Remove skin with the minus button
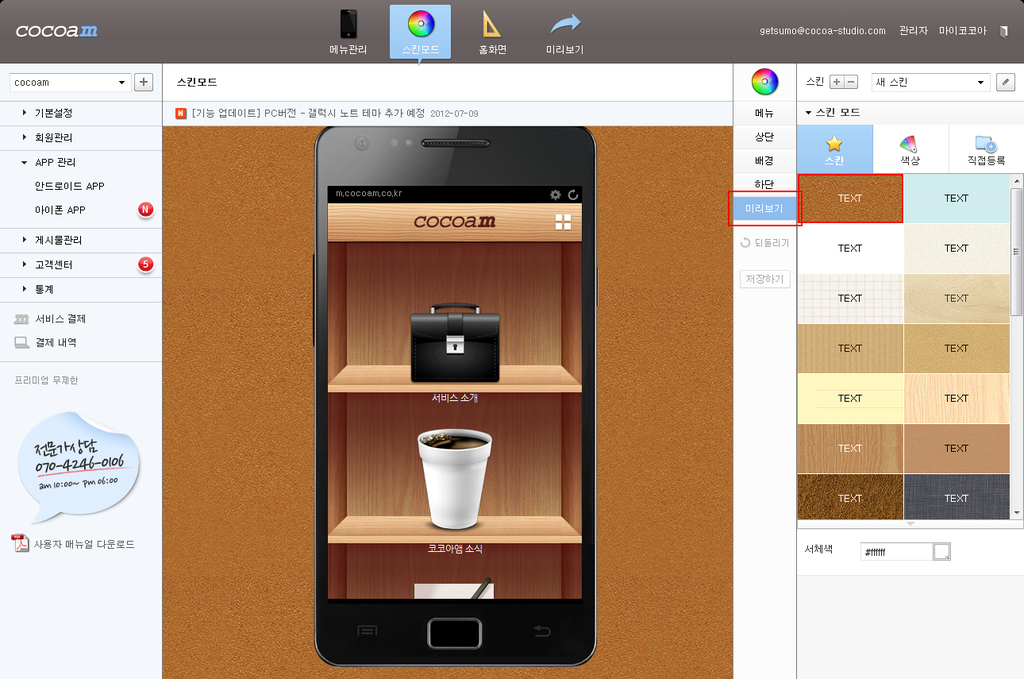The height and width of the screenshot is (679, 1024). click(x=851, y=82)
